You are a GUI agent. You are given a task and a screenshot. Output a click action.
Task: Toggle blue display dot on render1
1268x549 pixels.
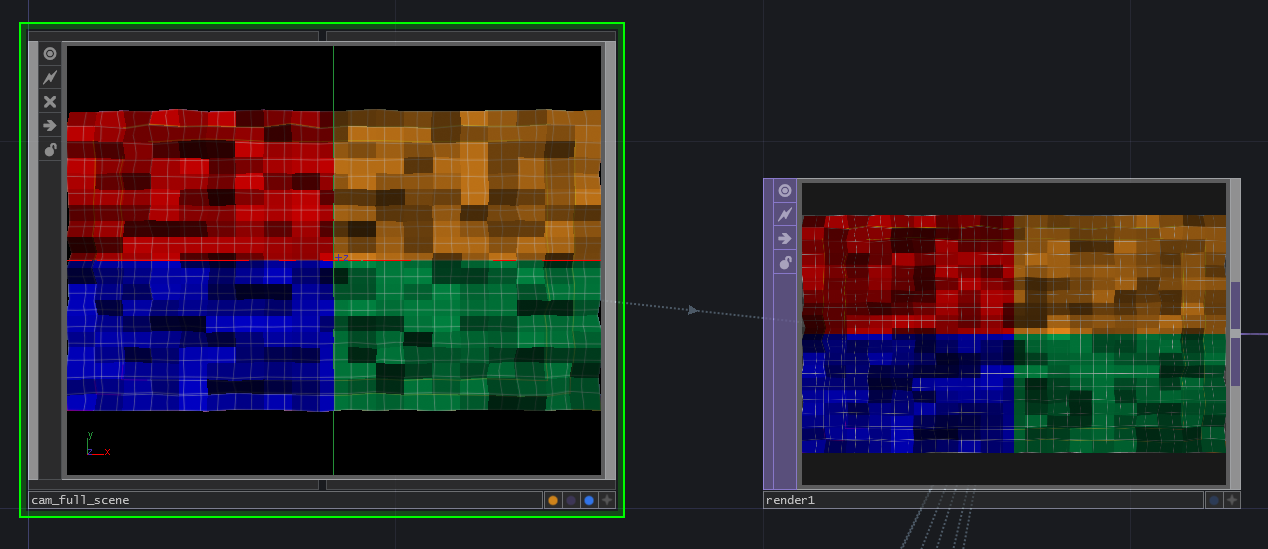tap(1214, 500)
